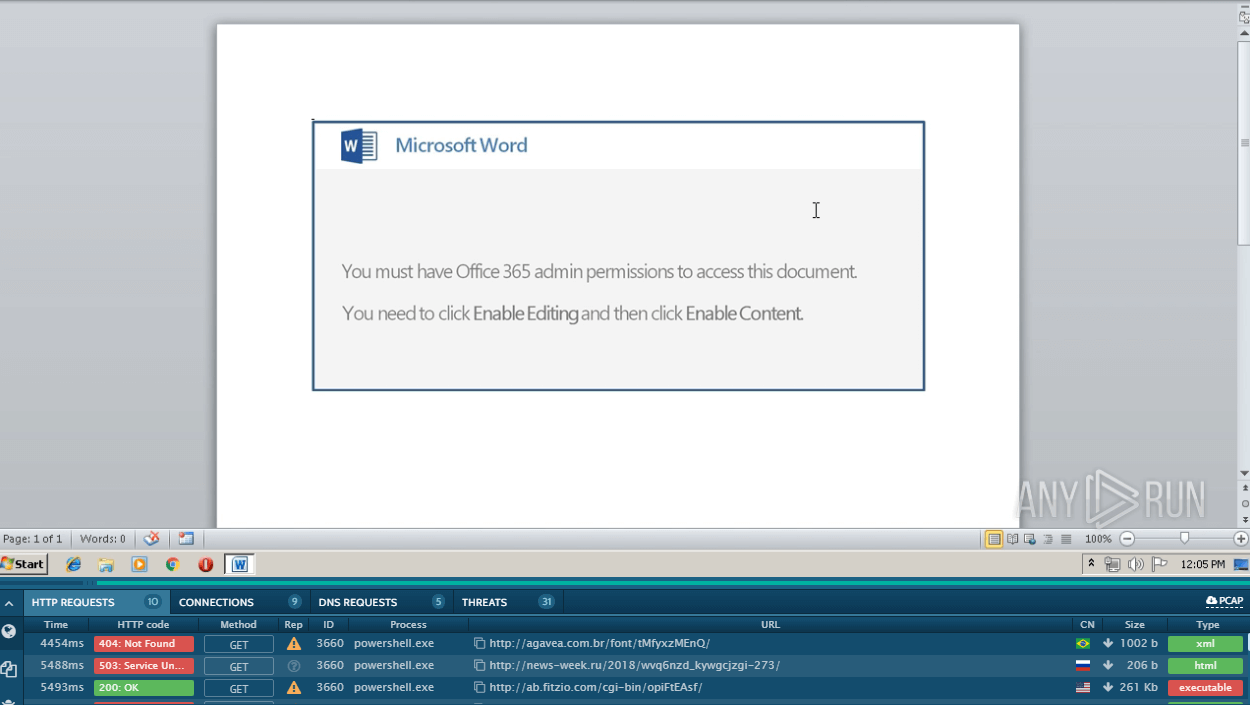Click unknown reputation icon on 5488ms row
1250x705 pixels.
tap(294, 665)
